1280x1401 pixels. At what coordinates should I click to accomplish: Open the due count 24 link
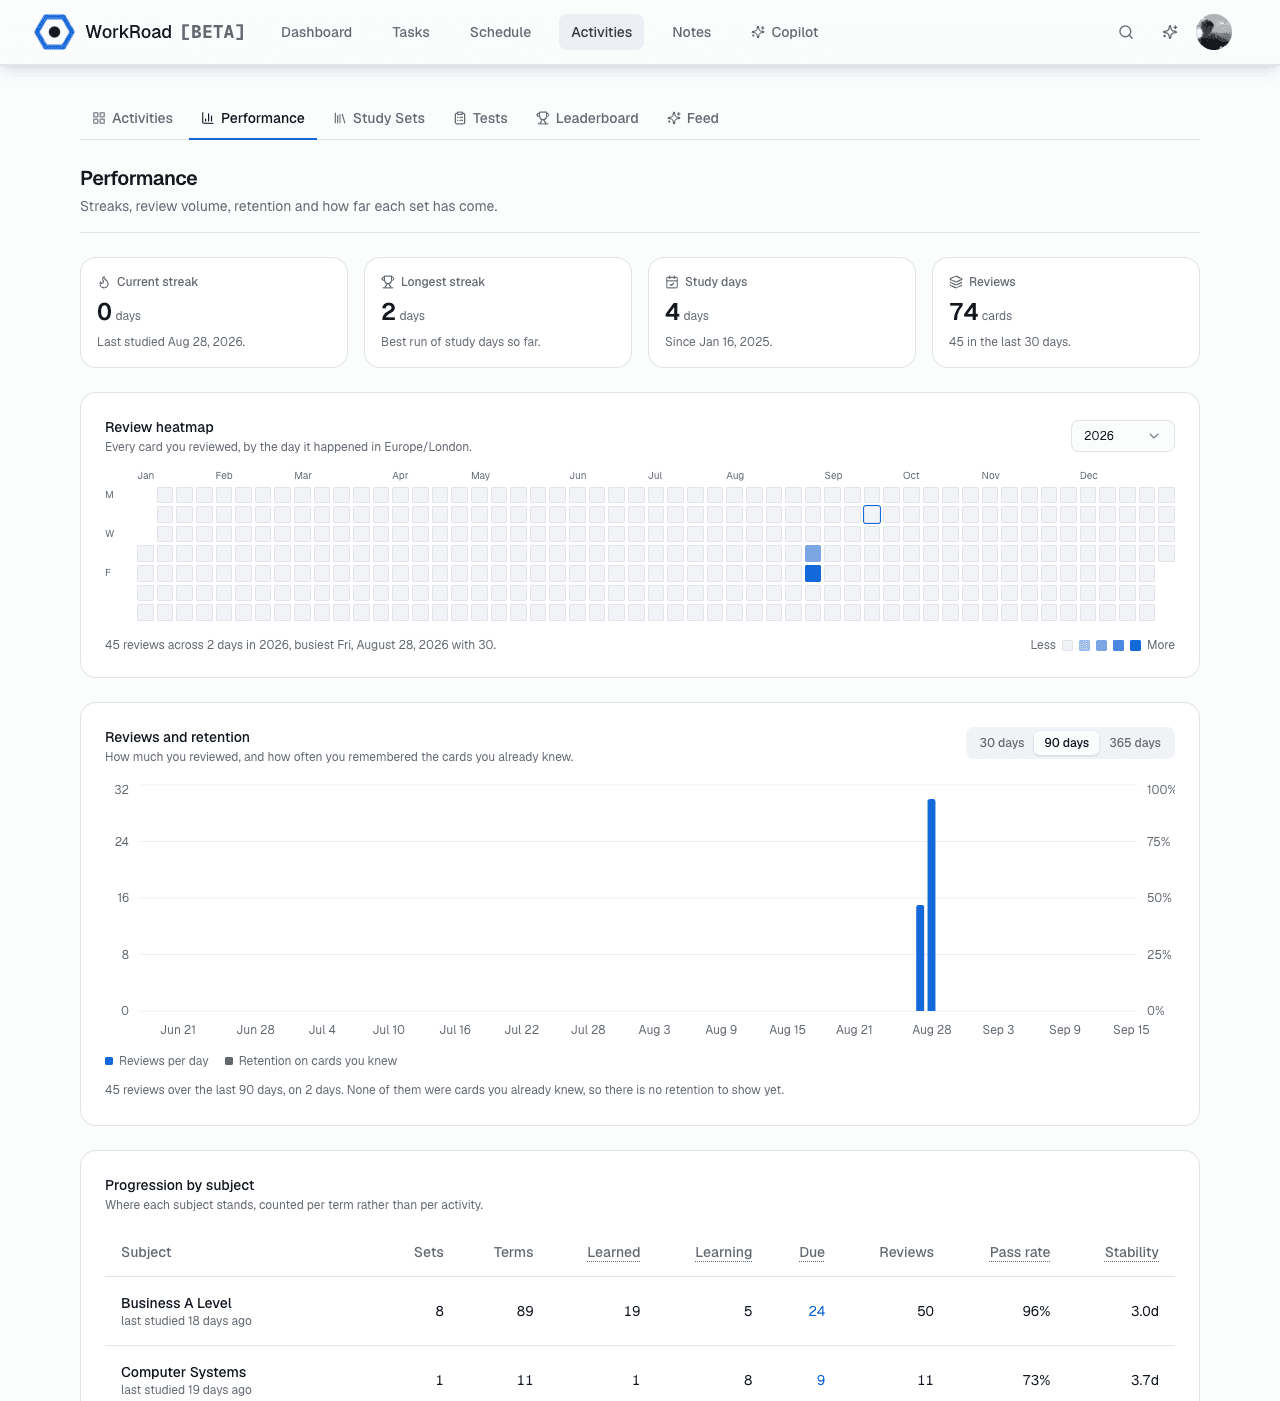click(816, 1311)
